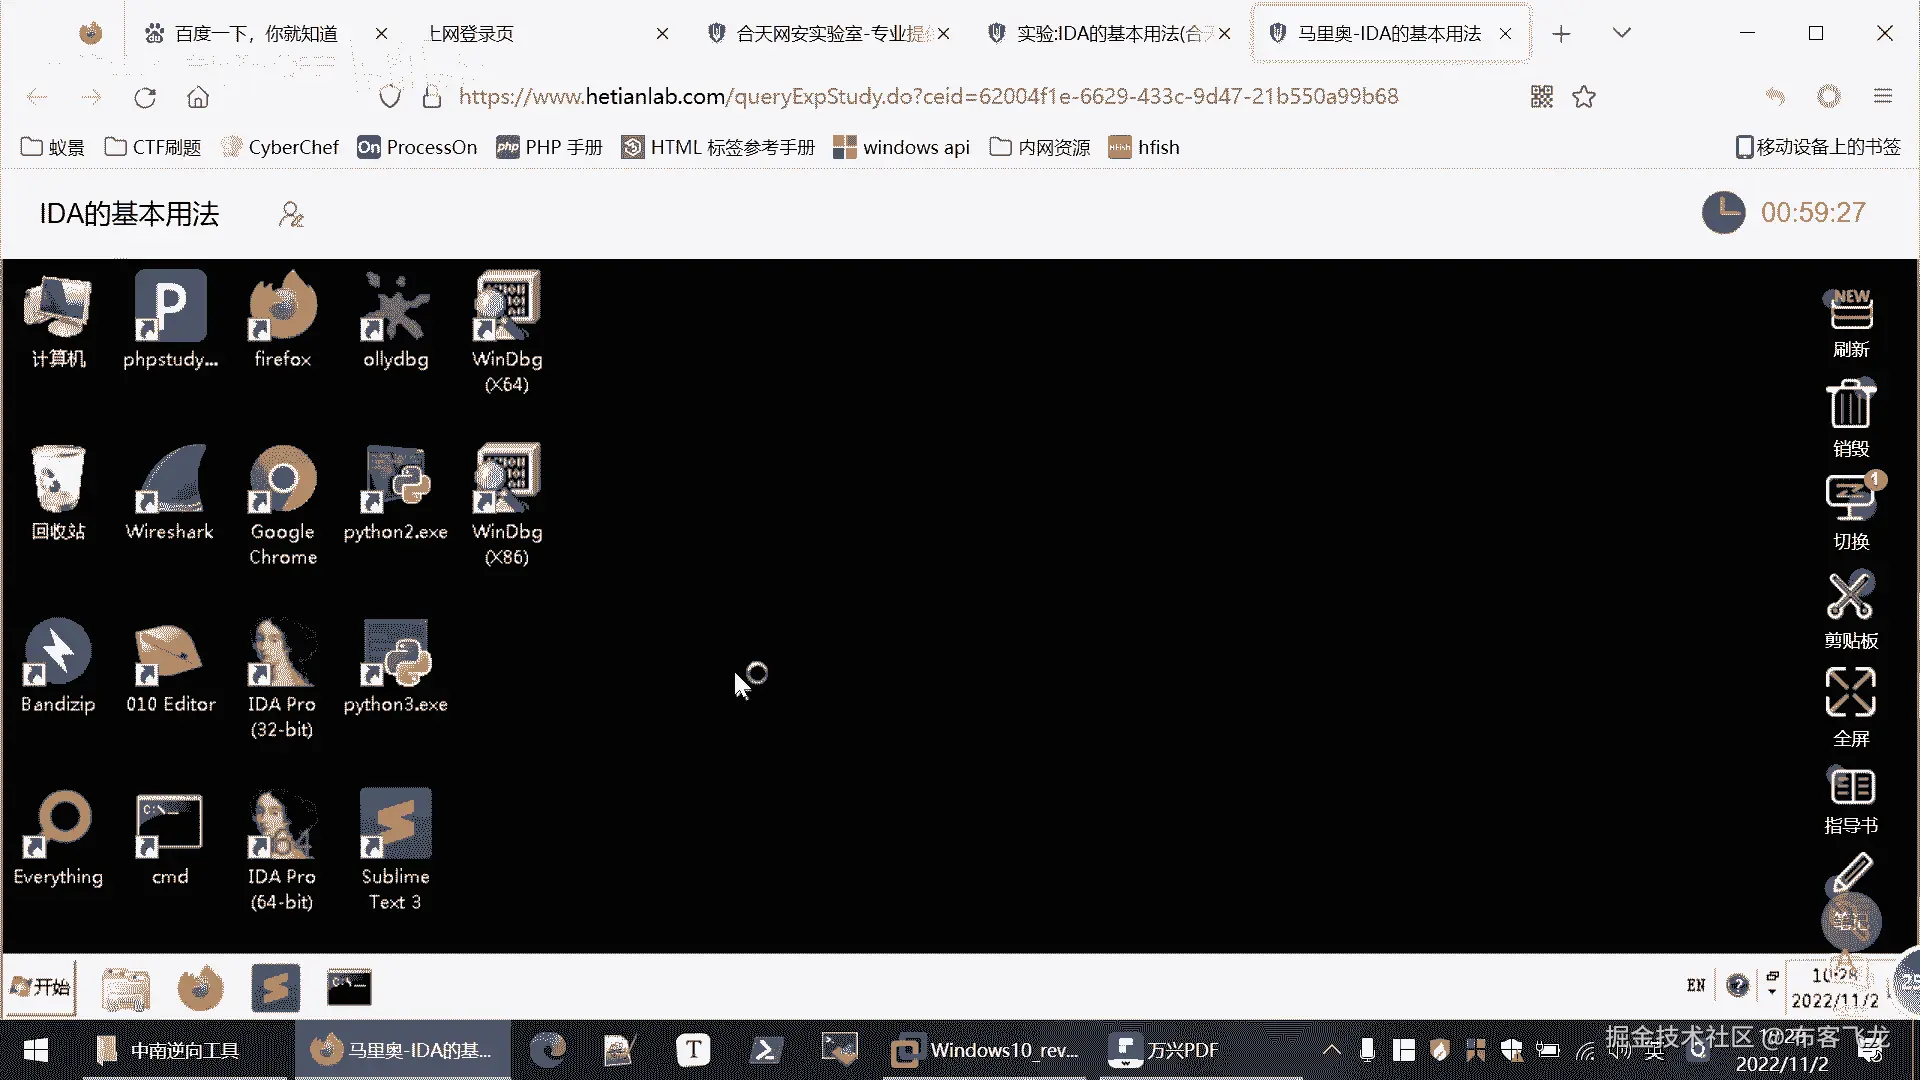Launch ollydbg from the remote desktop
This screenshot has width=1920, height=1080.
click(x=395, y=309)
